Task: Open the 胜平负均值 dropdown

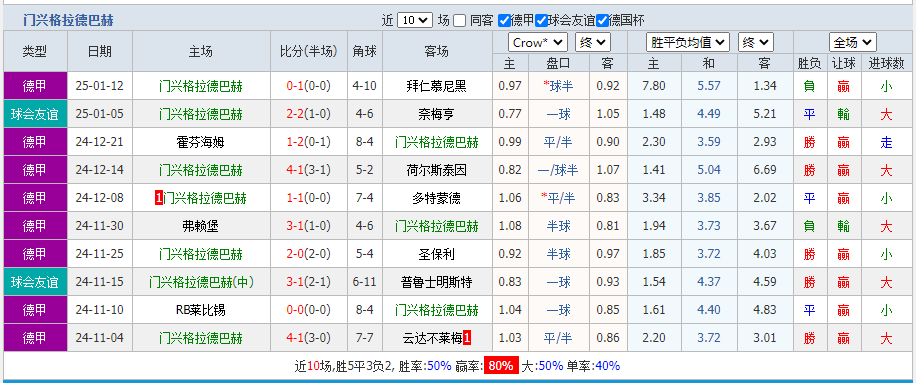Action: coord(688,43)
